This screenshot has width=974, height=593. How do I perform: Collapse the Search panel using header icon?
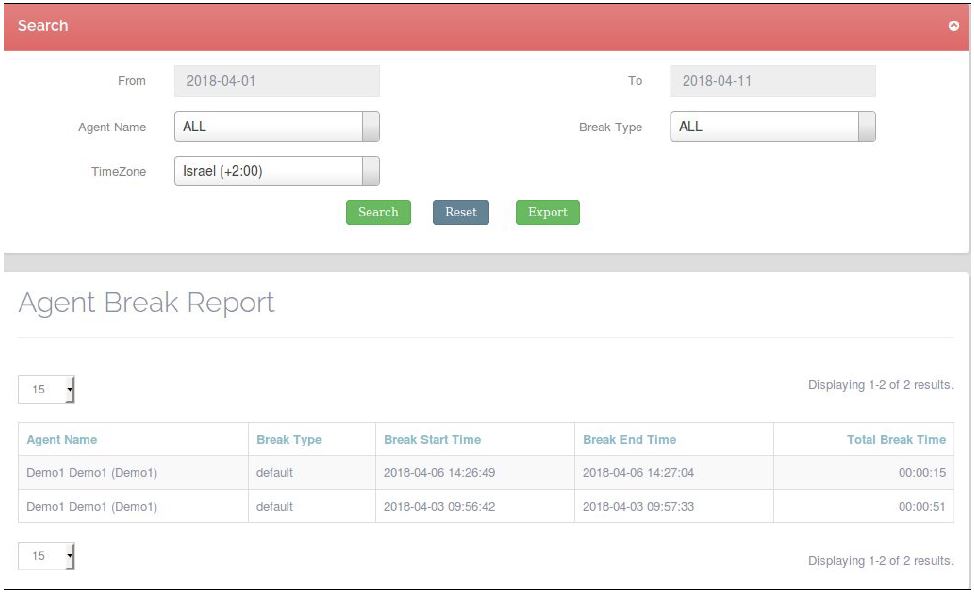tap(953, 27)
